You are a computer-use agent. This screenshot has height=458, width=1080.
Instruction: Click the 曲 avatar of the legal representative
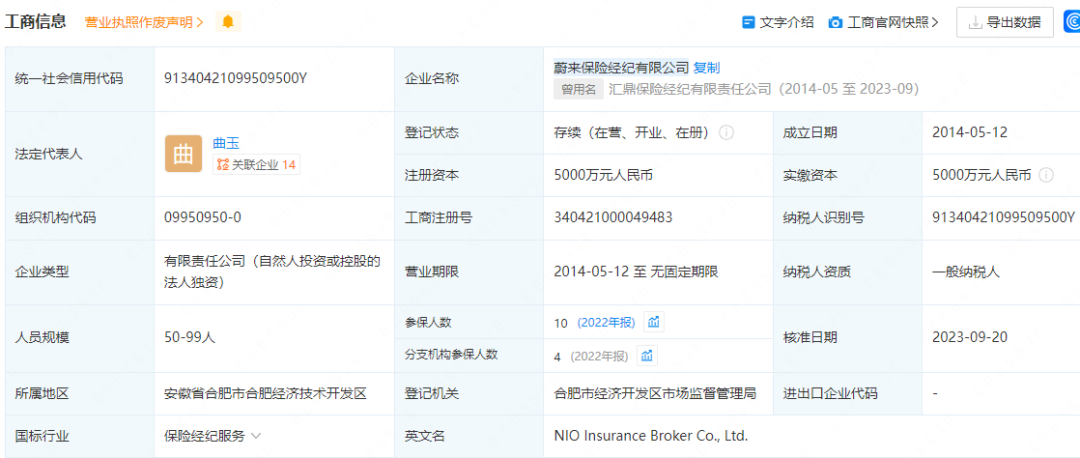click(183, 154)
